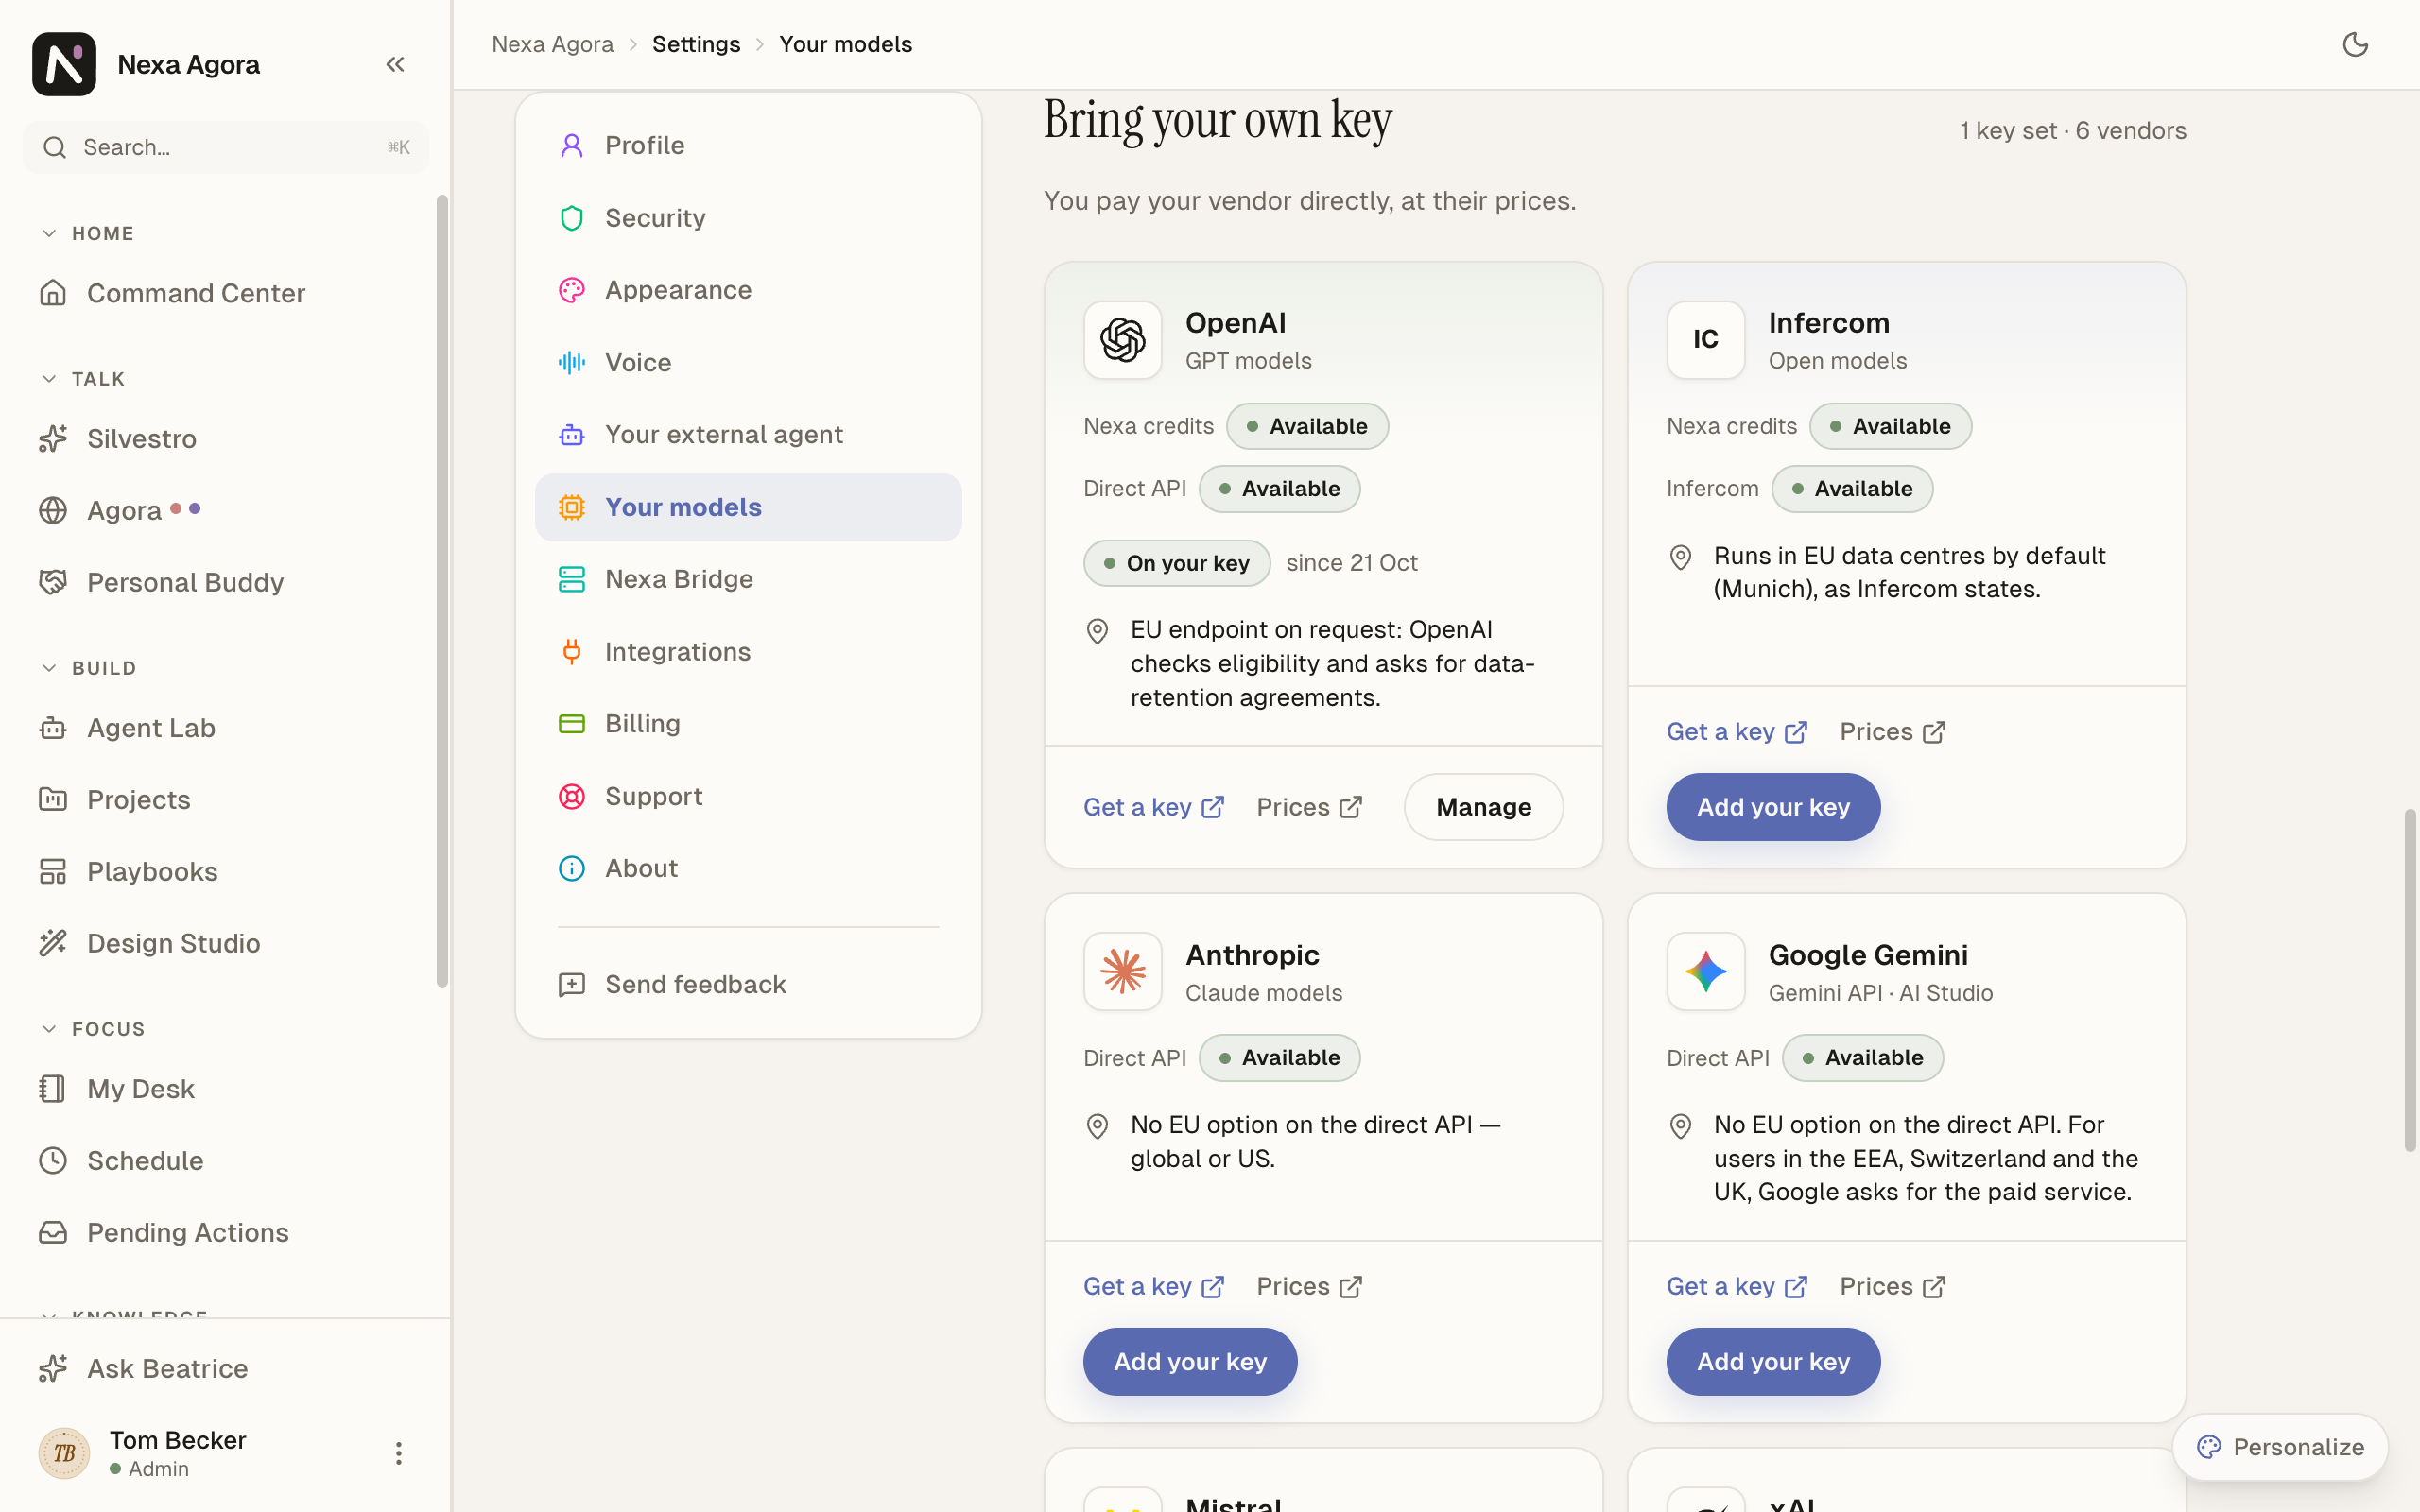Open Appearance settings
The height and width of the screenshot is (1512, 2420).
tap(748, 290)
